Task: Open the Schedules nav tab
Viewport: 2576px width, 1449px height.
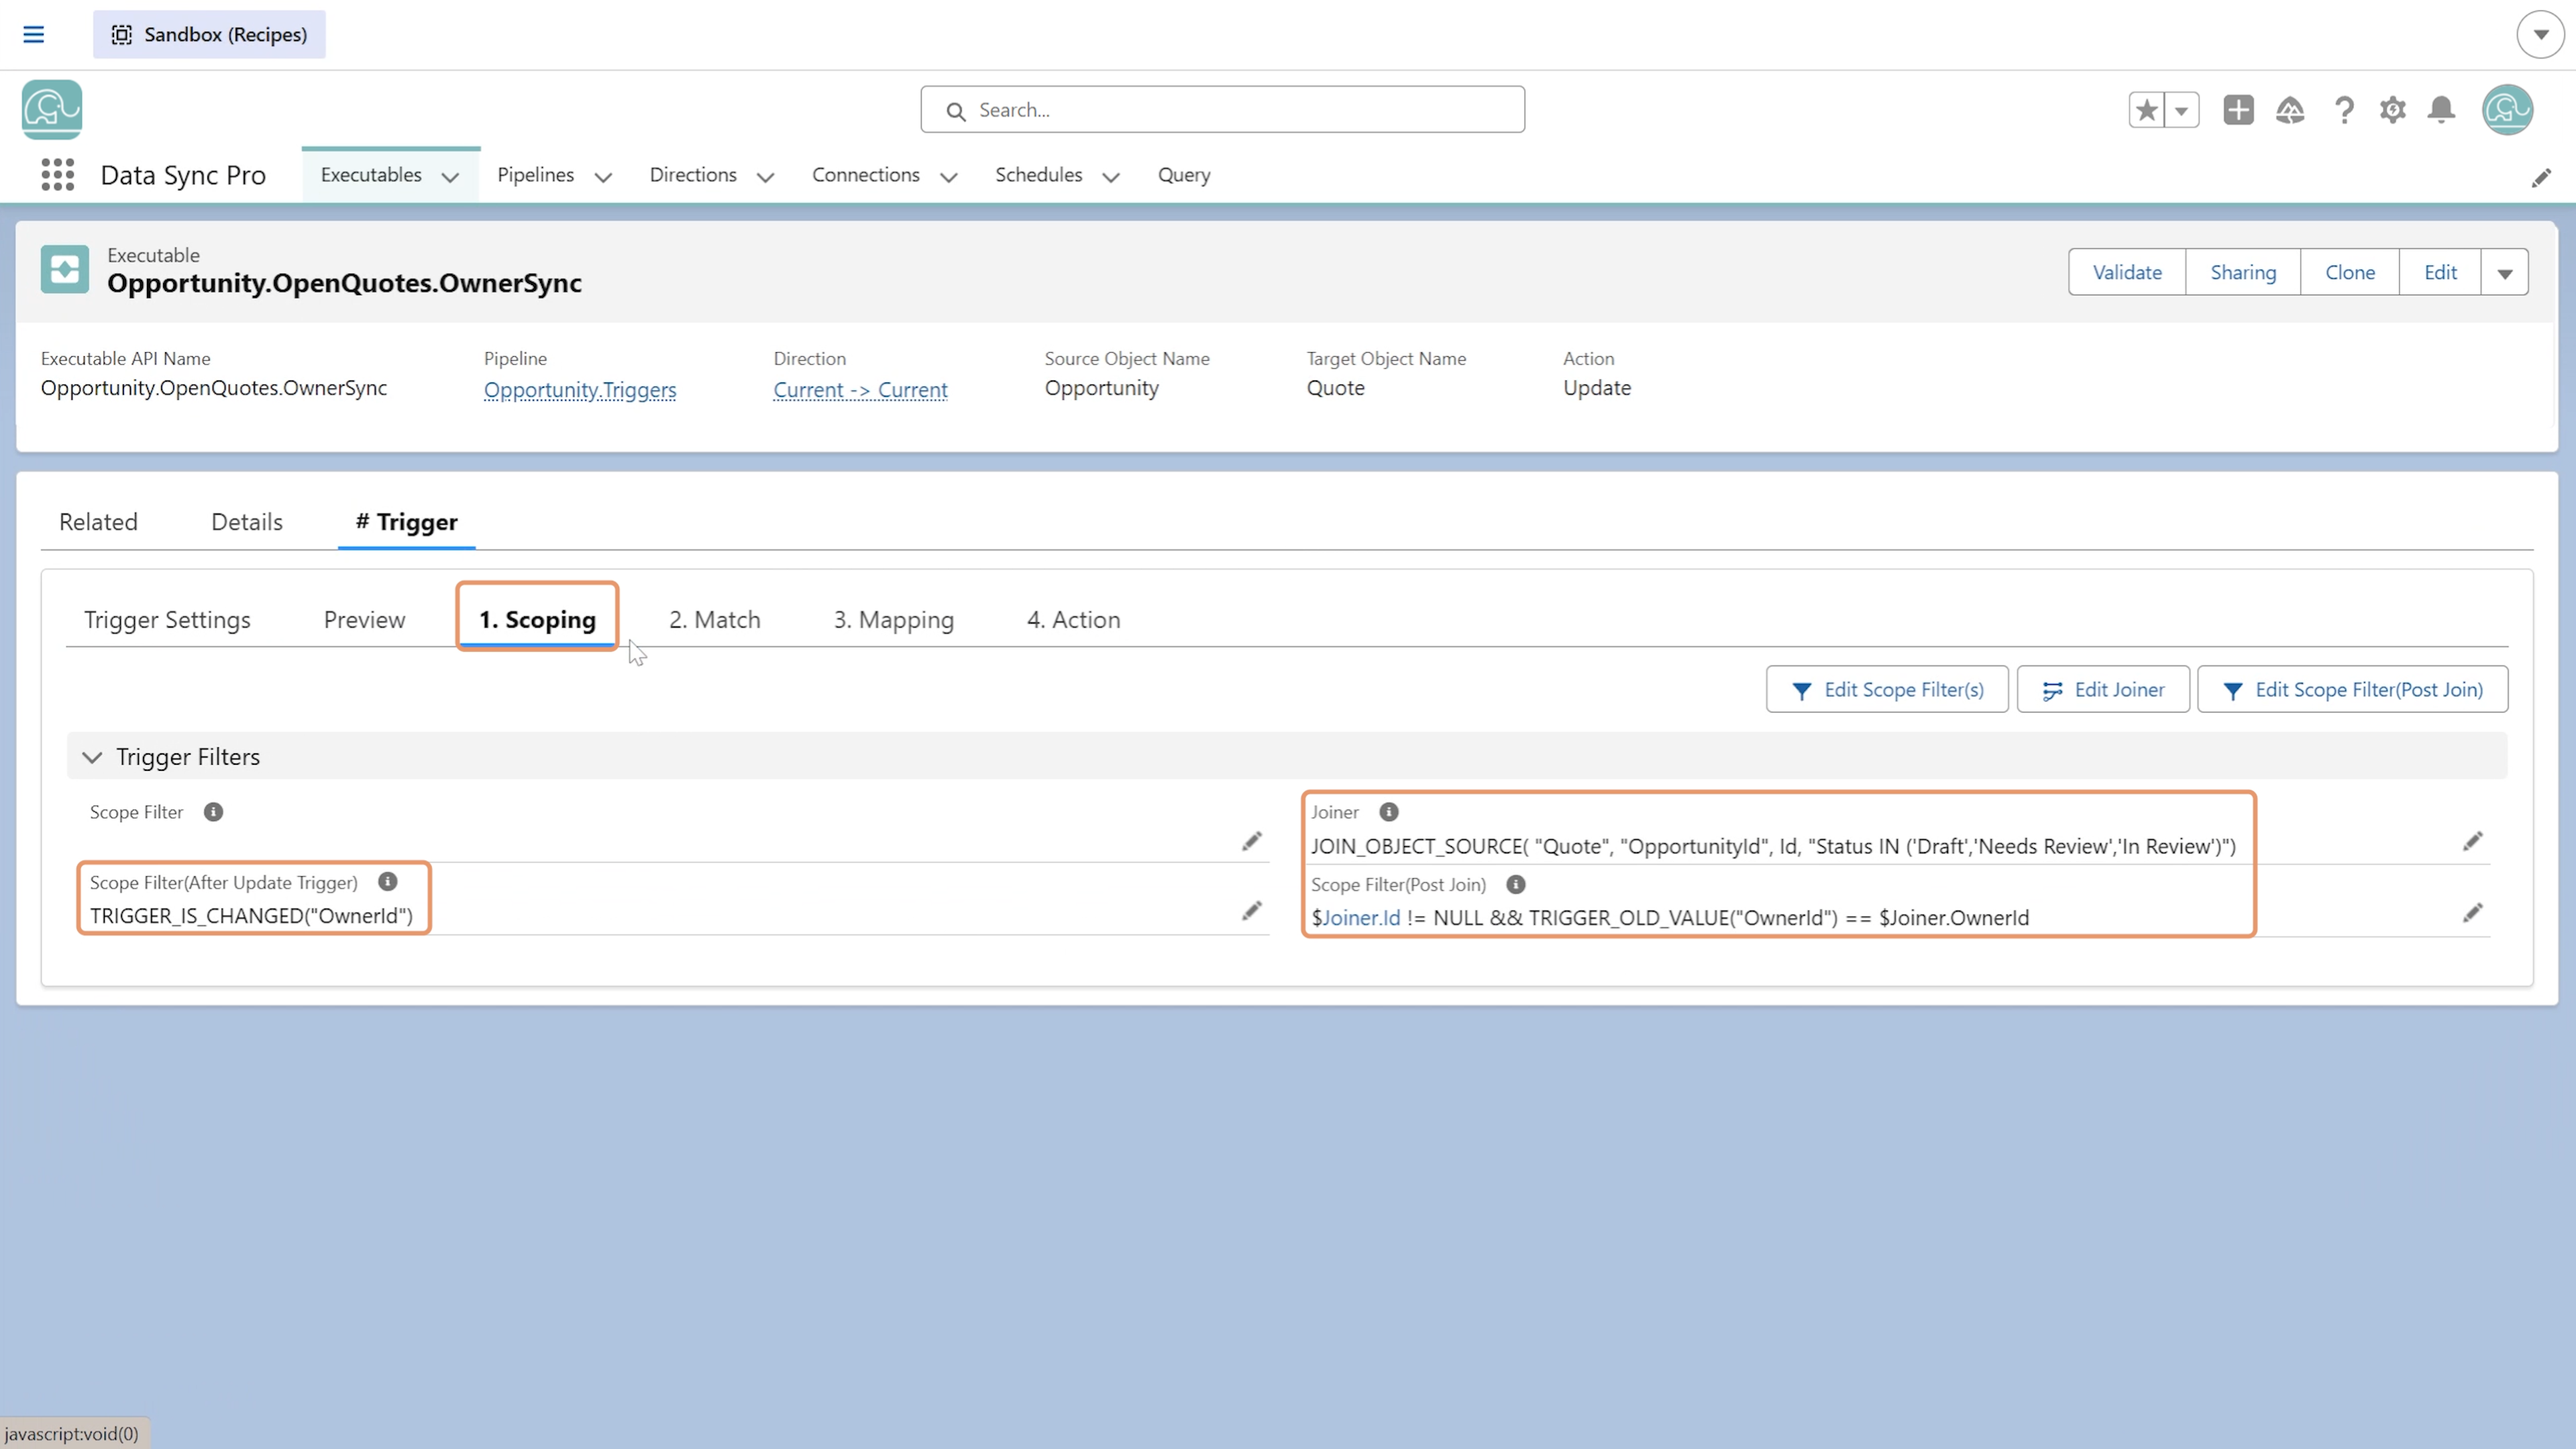Action: click(1038, 175)
